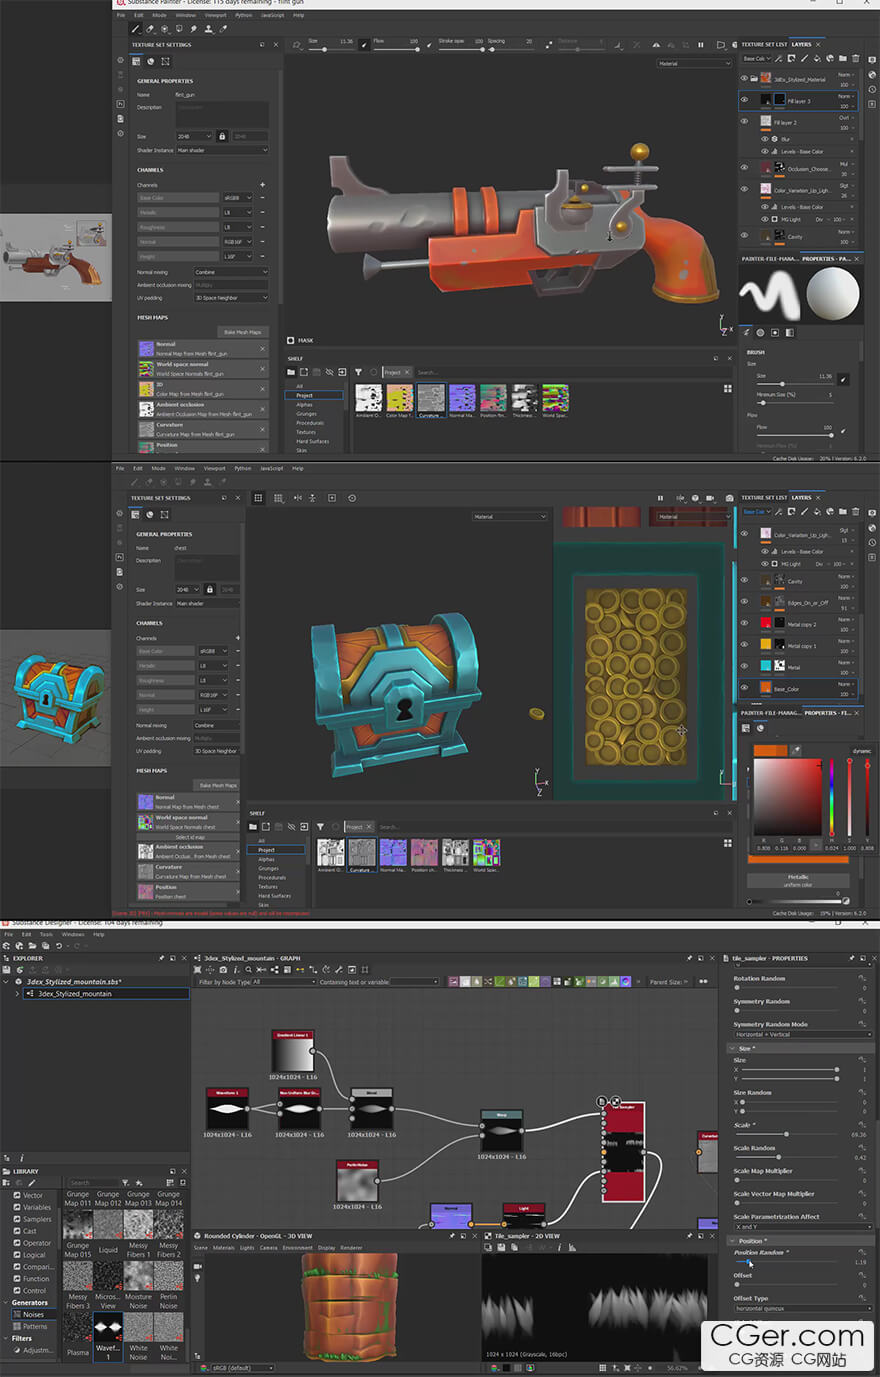Hide the 3dEx_Stylized_Material folder in flint gun Layers
880x1377 pixels.
click(x=744, y=78)
